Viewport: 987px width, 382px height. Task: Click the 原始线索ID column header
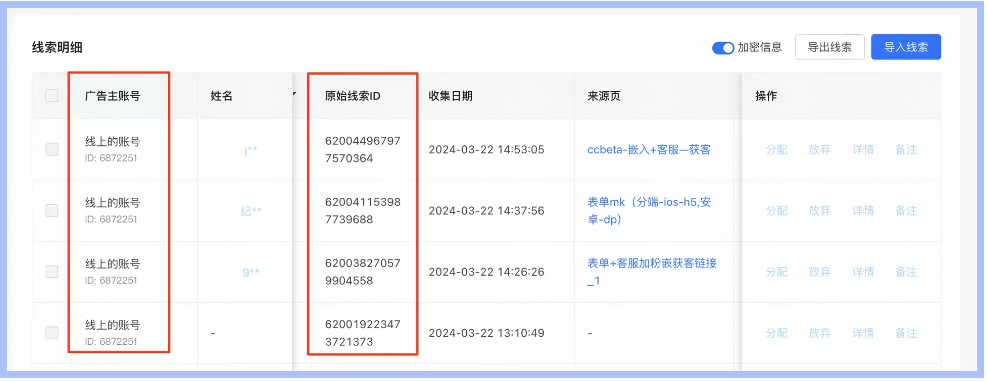(x=352, y=96)
